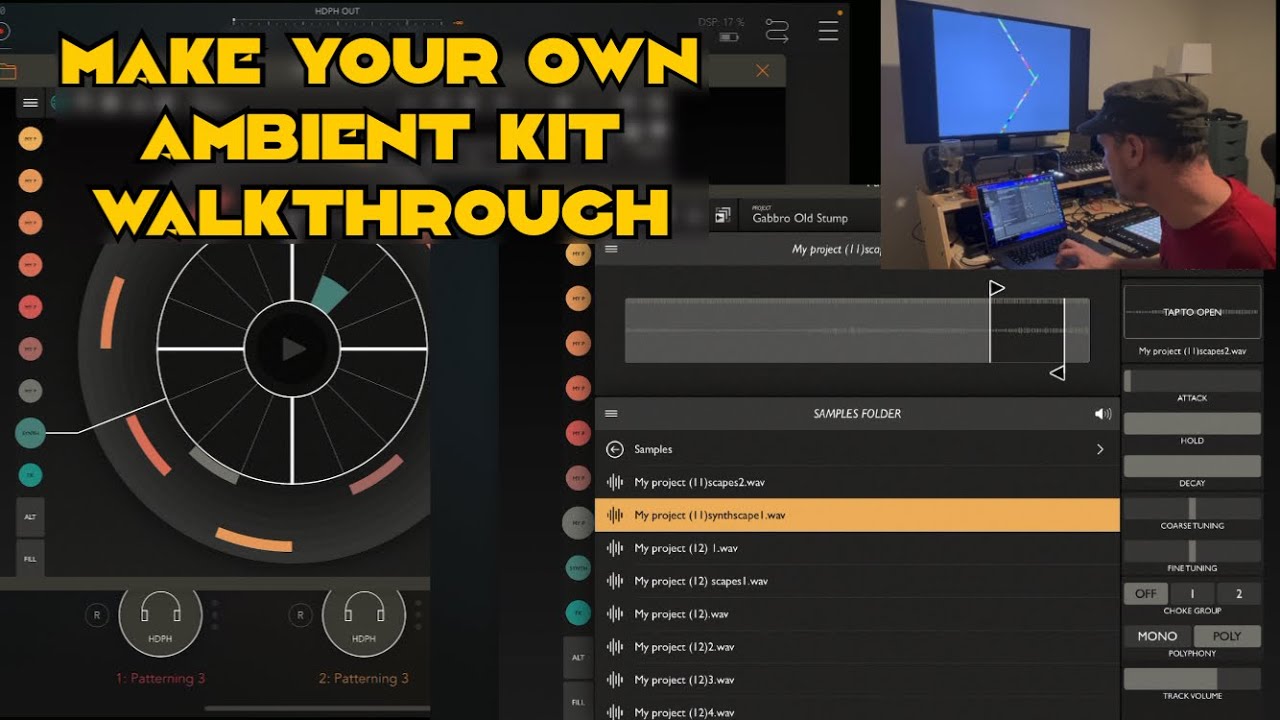Switch polyphony to MONO

tap(1157, 636)
